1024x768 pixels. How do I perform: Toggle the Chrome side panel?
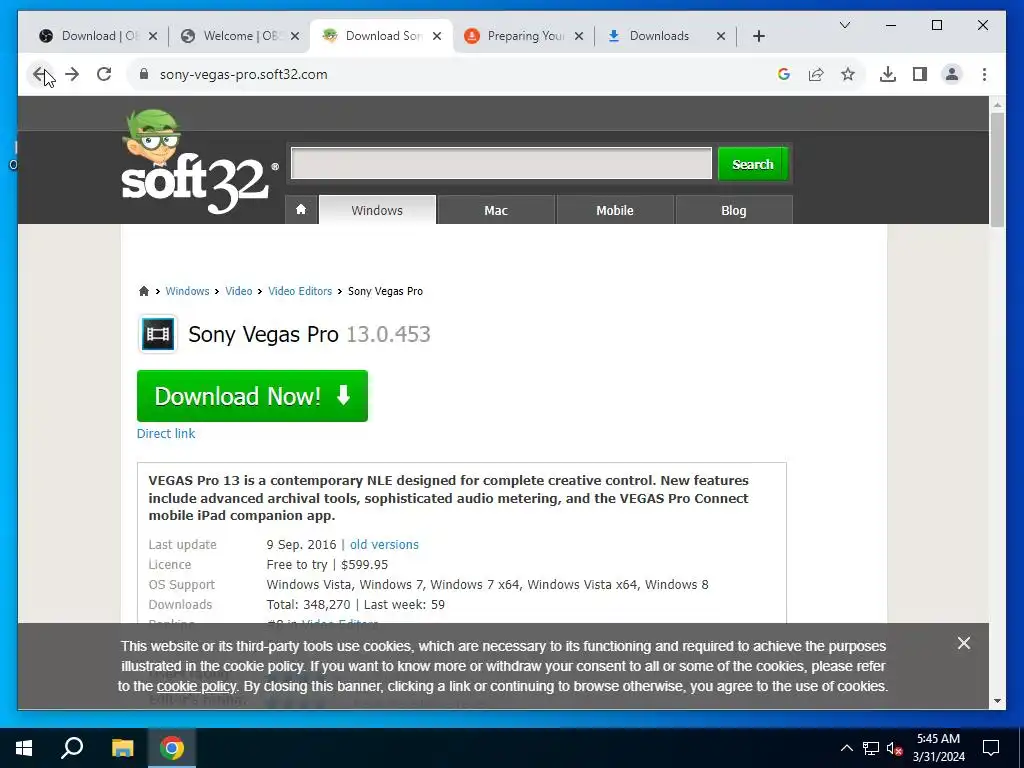click(x=920, y=74)
